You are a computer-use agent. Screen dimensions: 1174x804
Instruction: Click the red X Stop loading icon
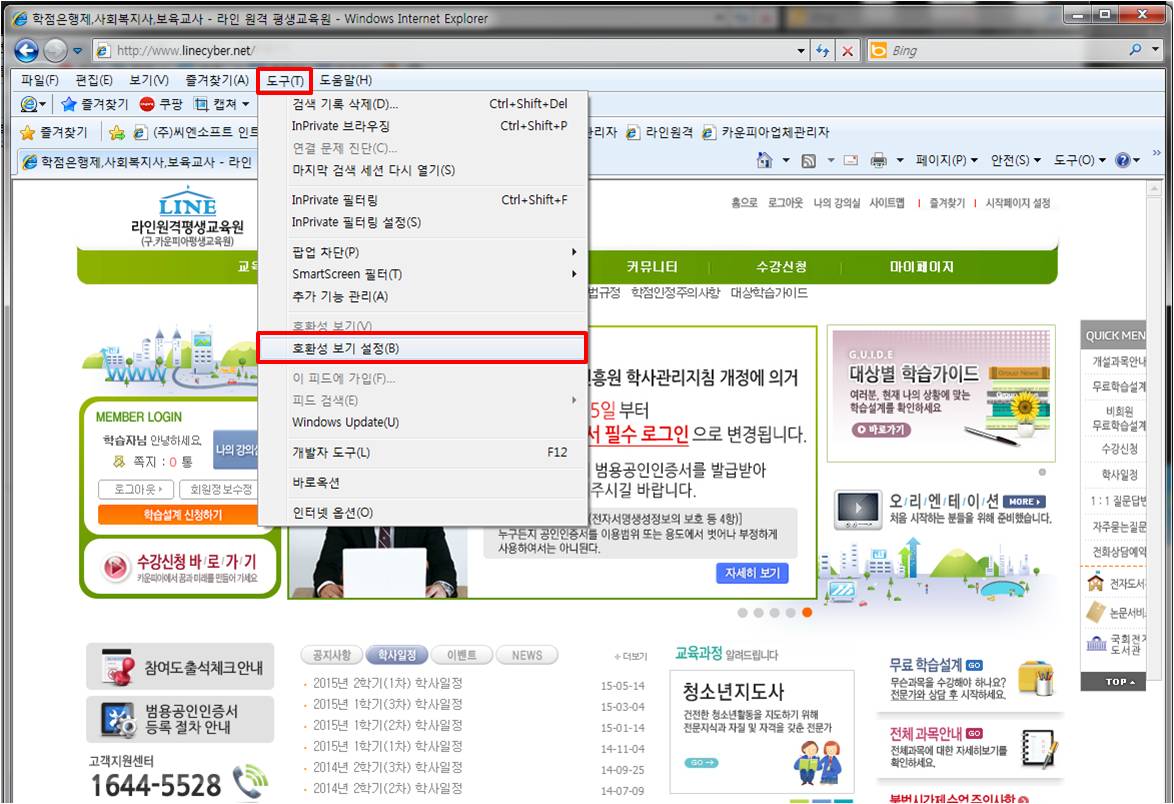coord(847,51)
